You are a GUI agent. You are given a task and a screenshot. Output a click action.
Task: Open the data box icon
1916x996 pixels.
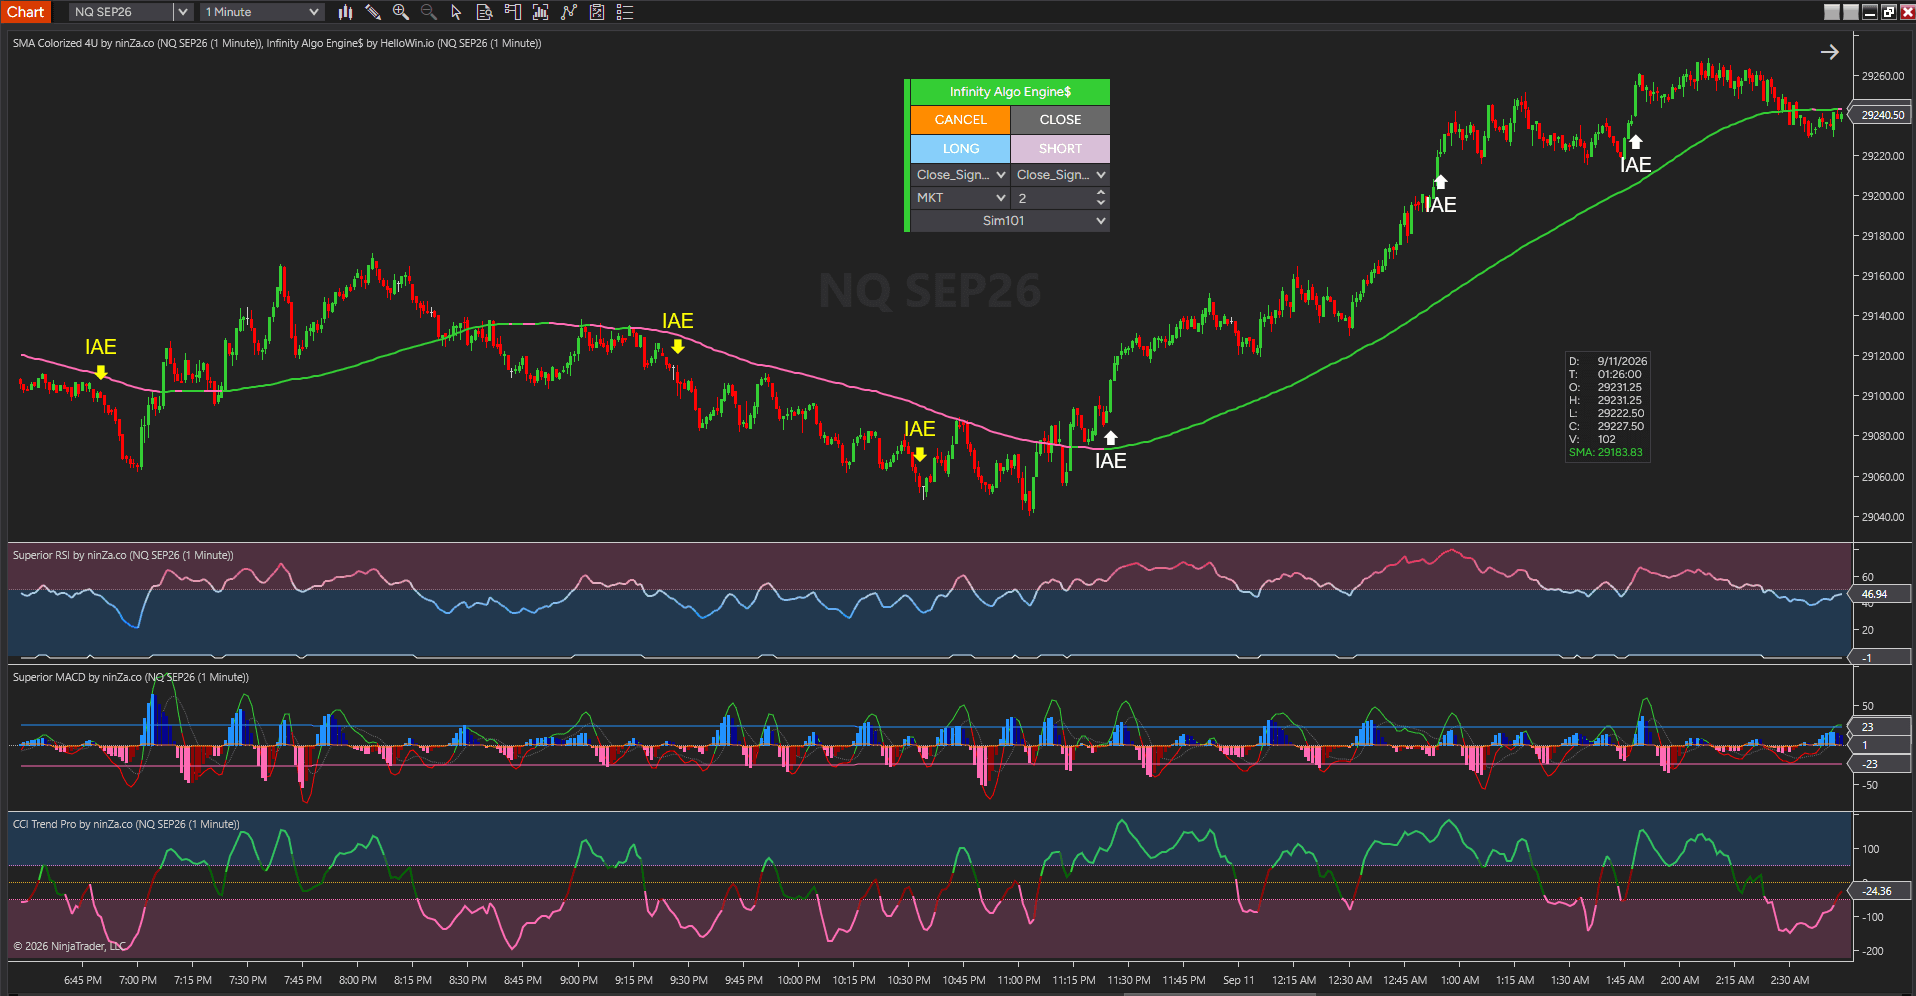tap(485, 12)
